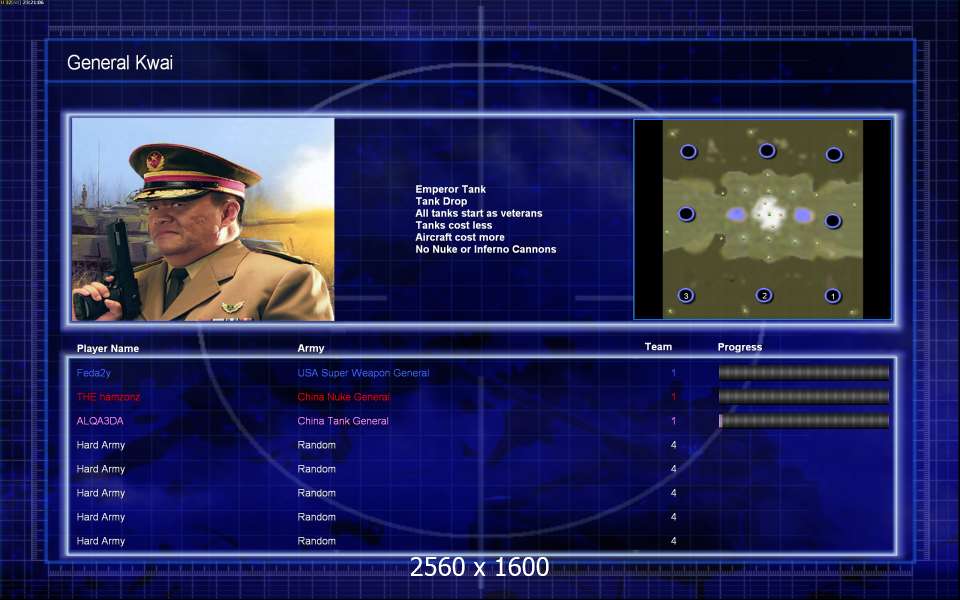The height and width of the screenshot is (600, 960).
Task: Click General Kwai's portrait image
Action: [203, 219]
